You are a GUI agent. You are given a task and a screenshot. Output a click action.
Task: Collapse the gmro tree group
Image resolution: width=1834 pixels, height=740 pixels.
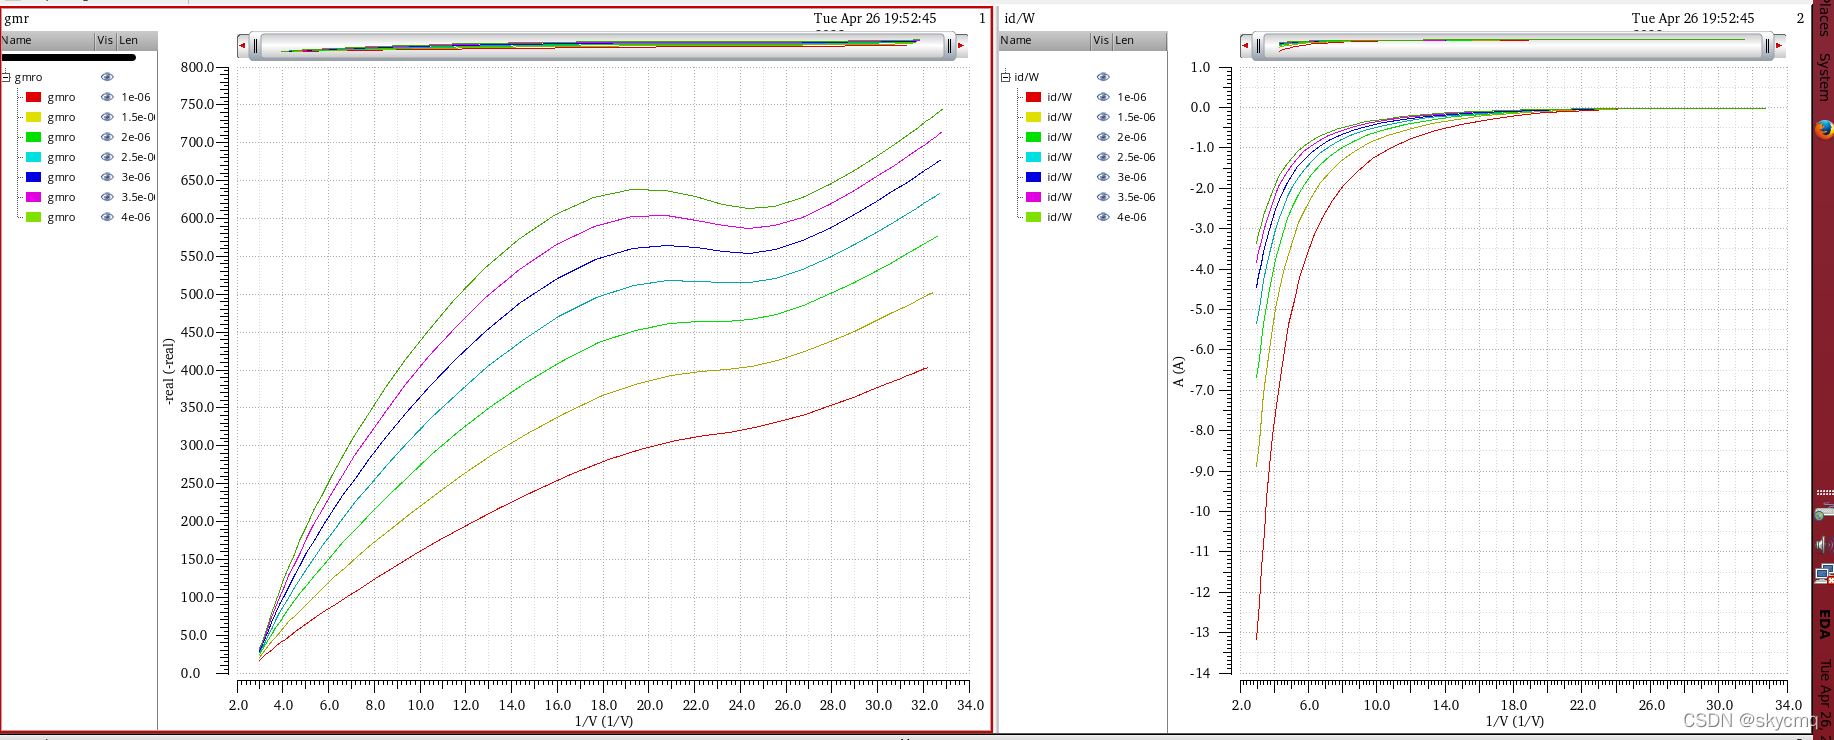[6, 77]
